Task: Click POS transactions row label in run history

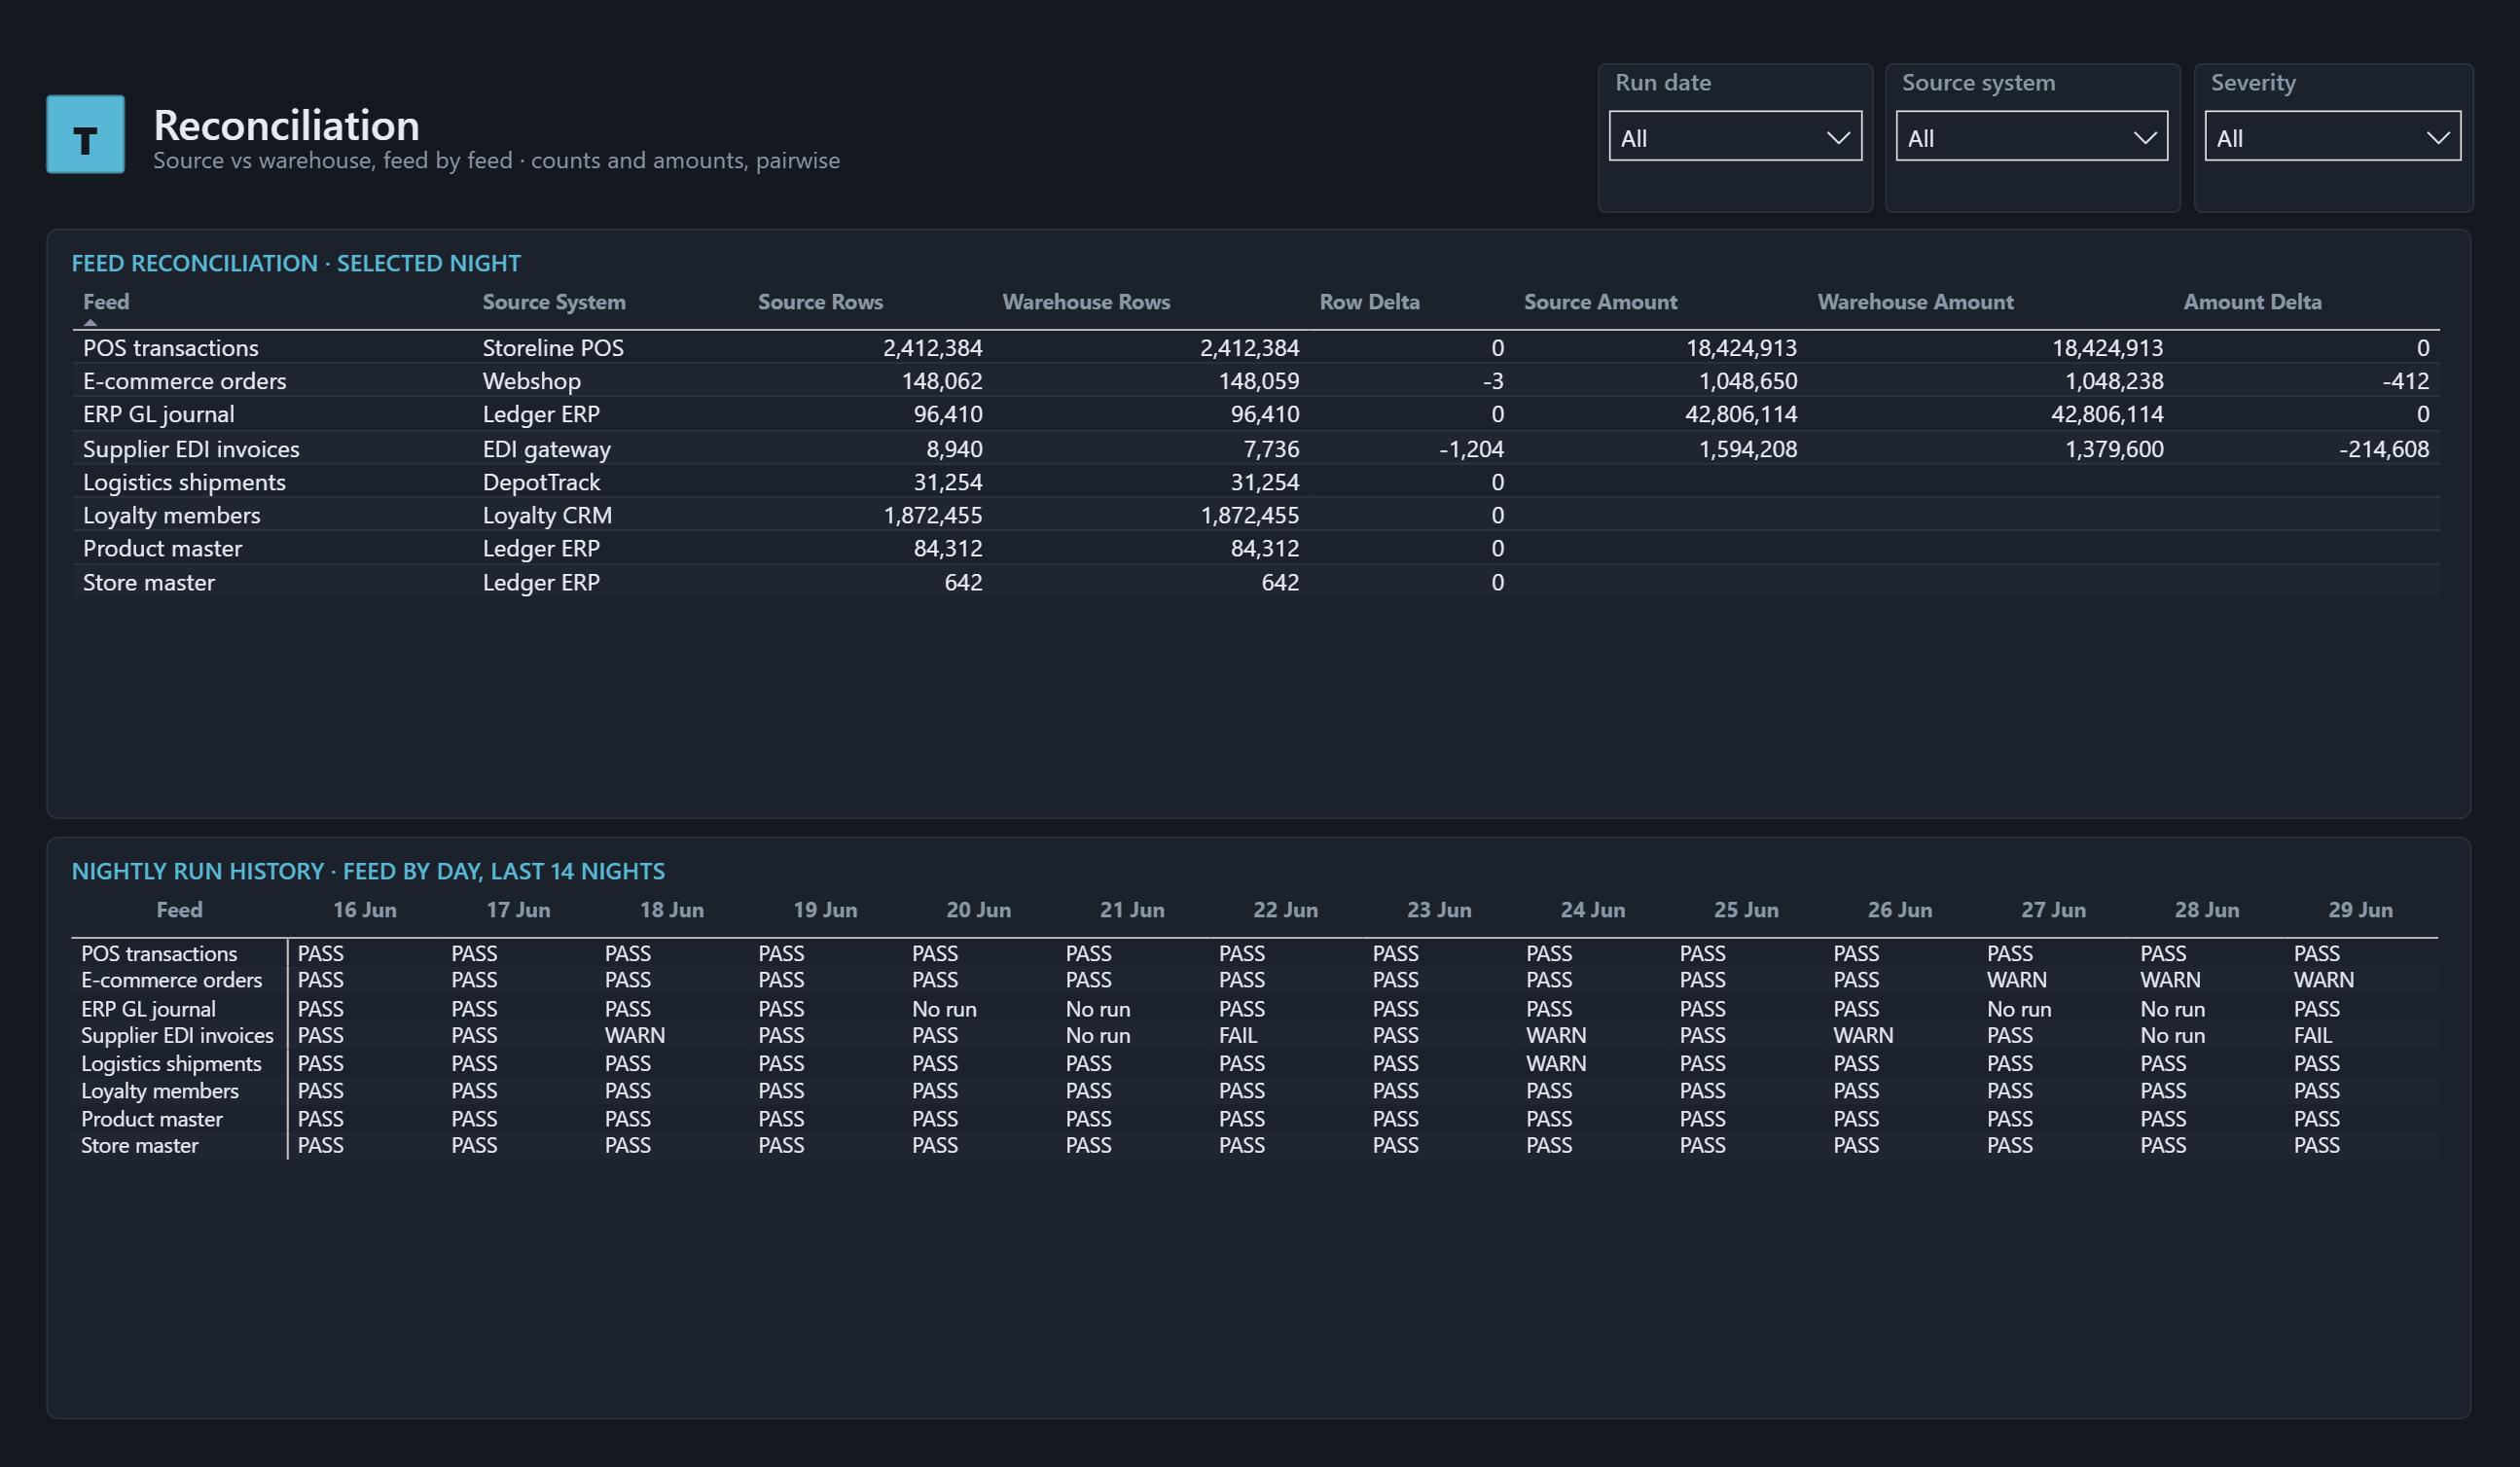Action: click(159, 953)
